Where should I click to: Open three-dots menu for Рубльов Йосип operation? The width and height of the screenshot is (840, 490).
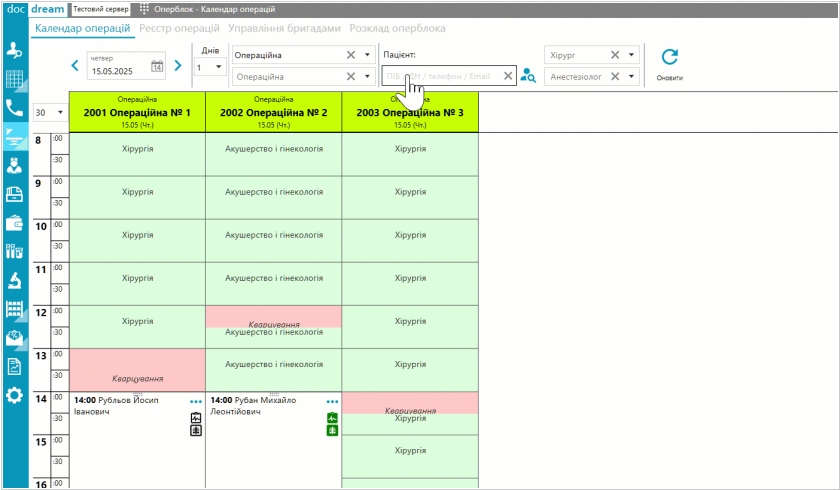pyautogui.click(x=196, y=401)
